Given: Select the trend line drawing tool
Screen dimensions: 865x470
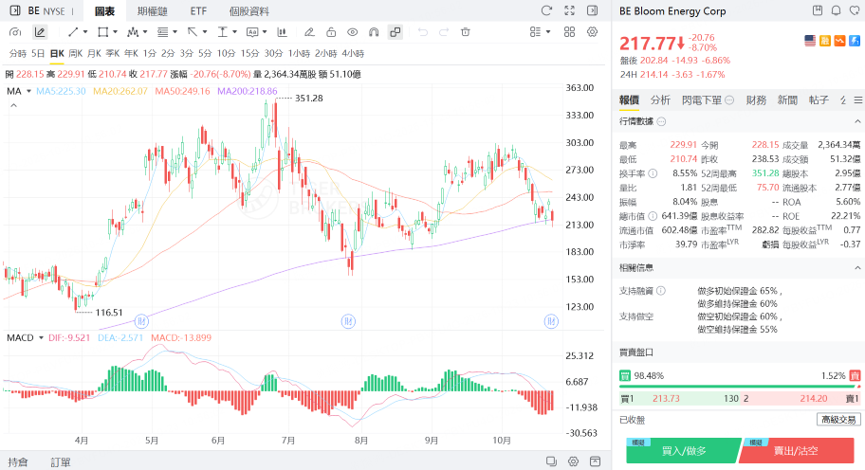Looking at the screenshot, I should 73,32.
